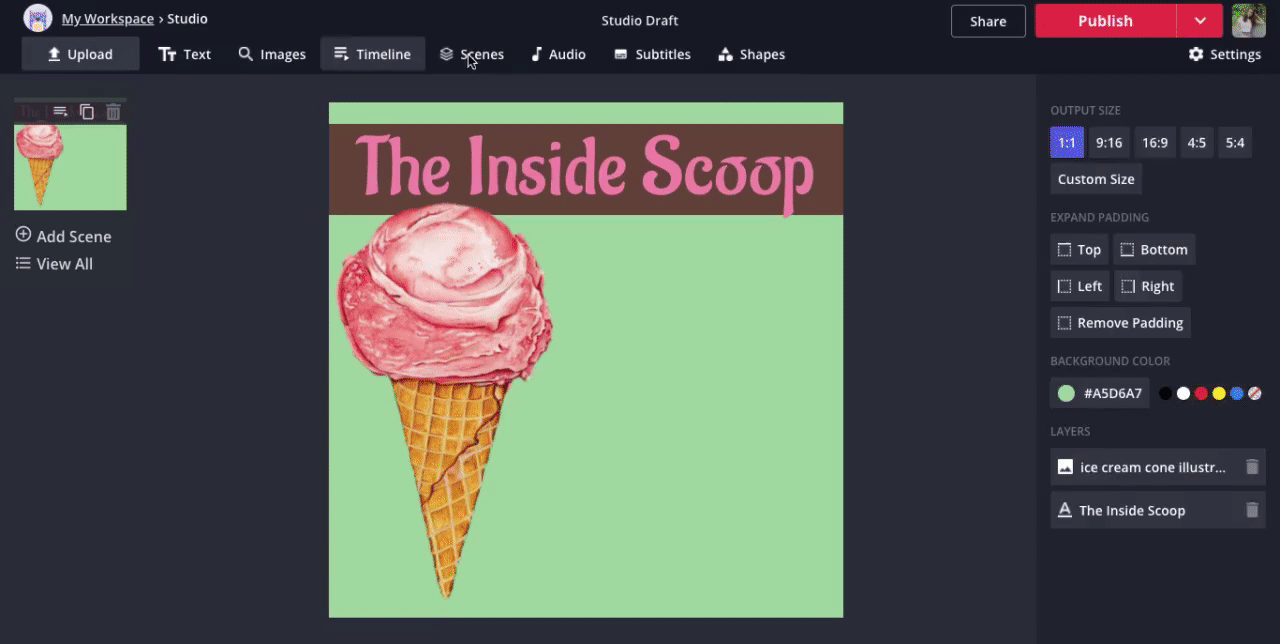Delete the ice cream cone illustration layer
1280x644 pixels.
pyautogui.click(x=1252, y=467)
